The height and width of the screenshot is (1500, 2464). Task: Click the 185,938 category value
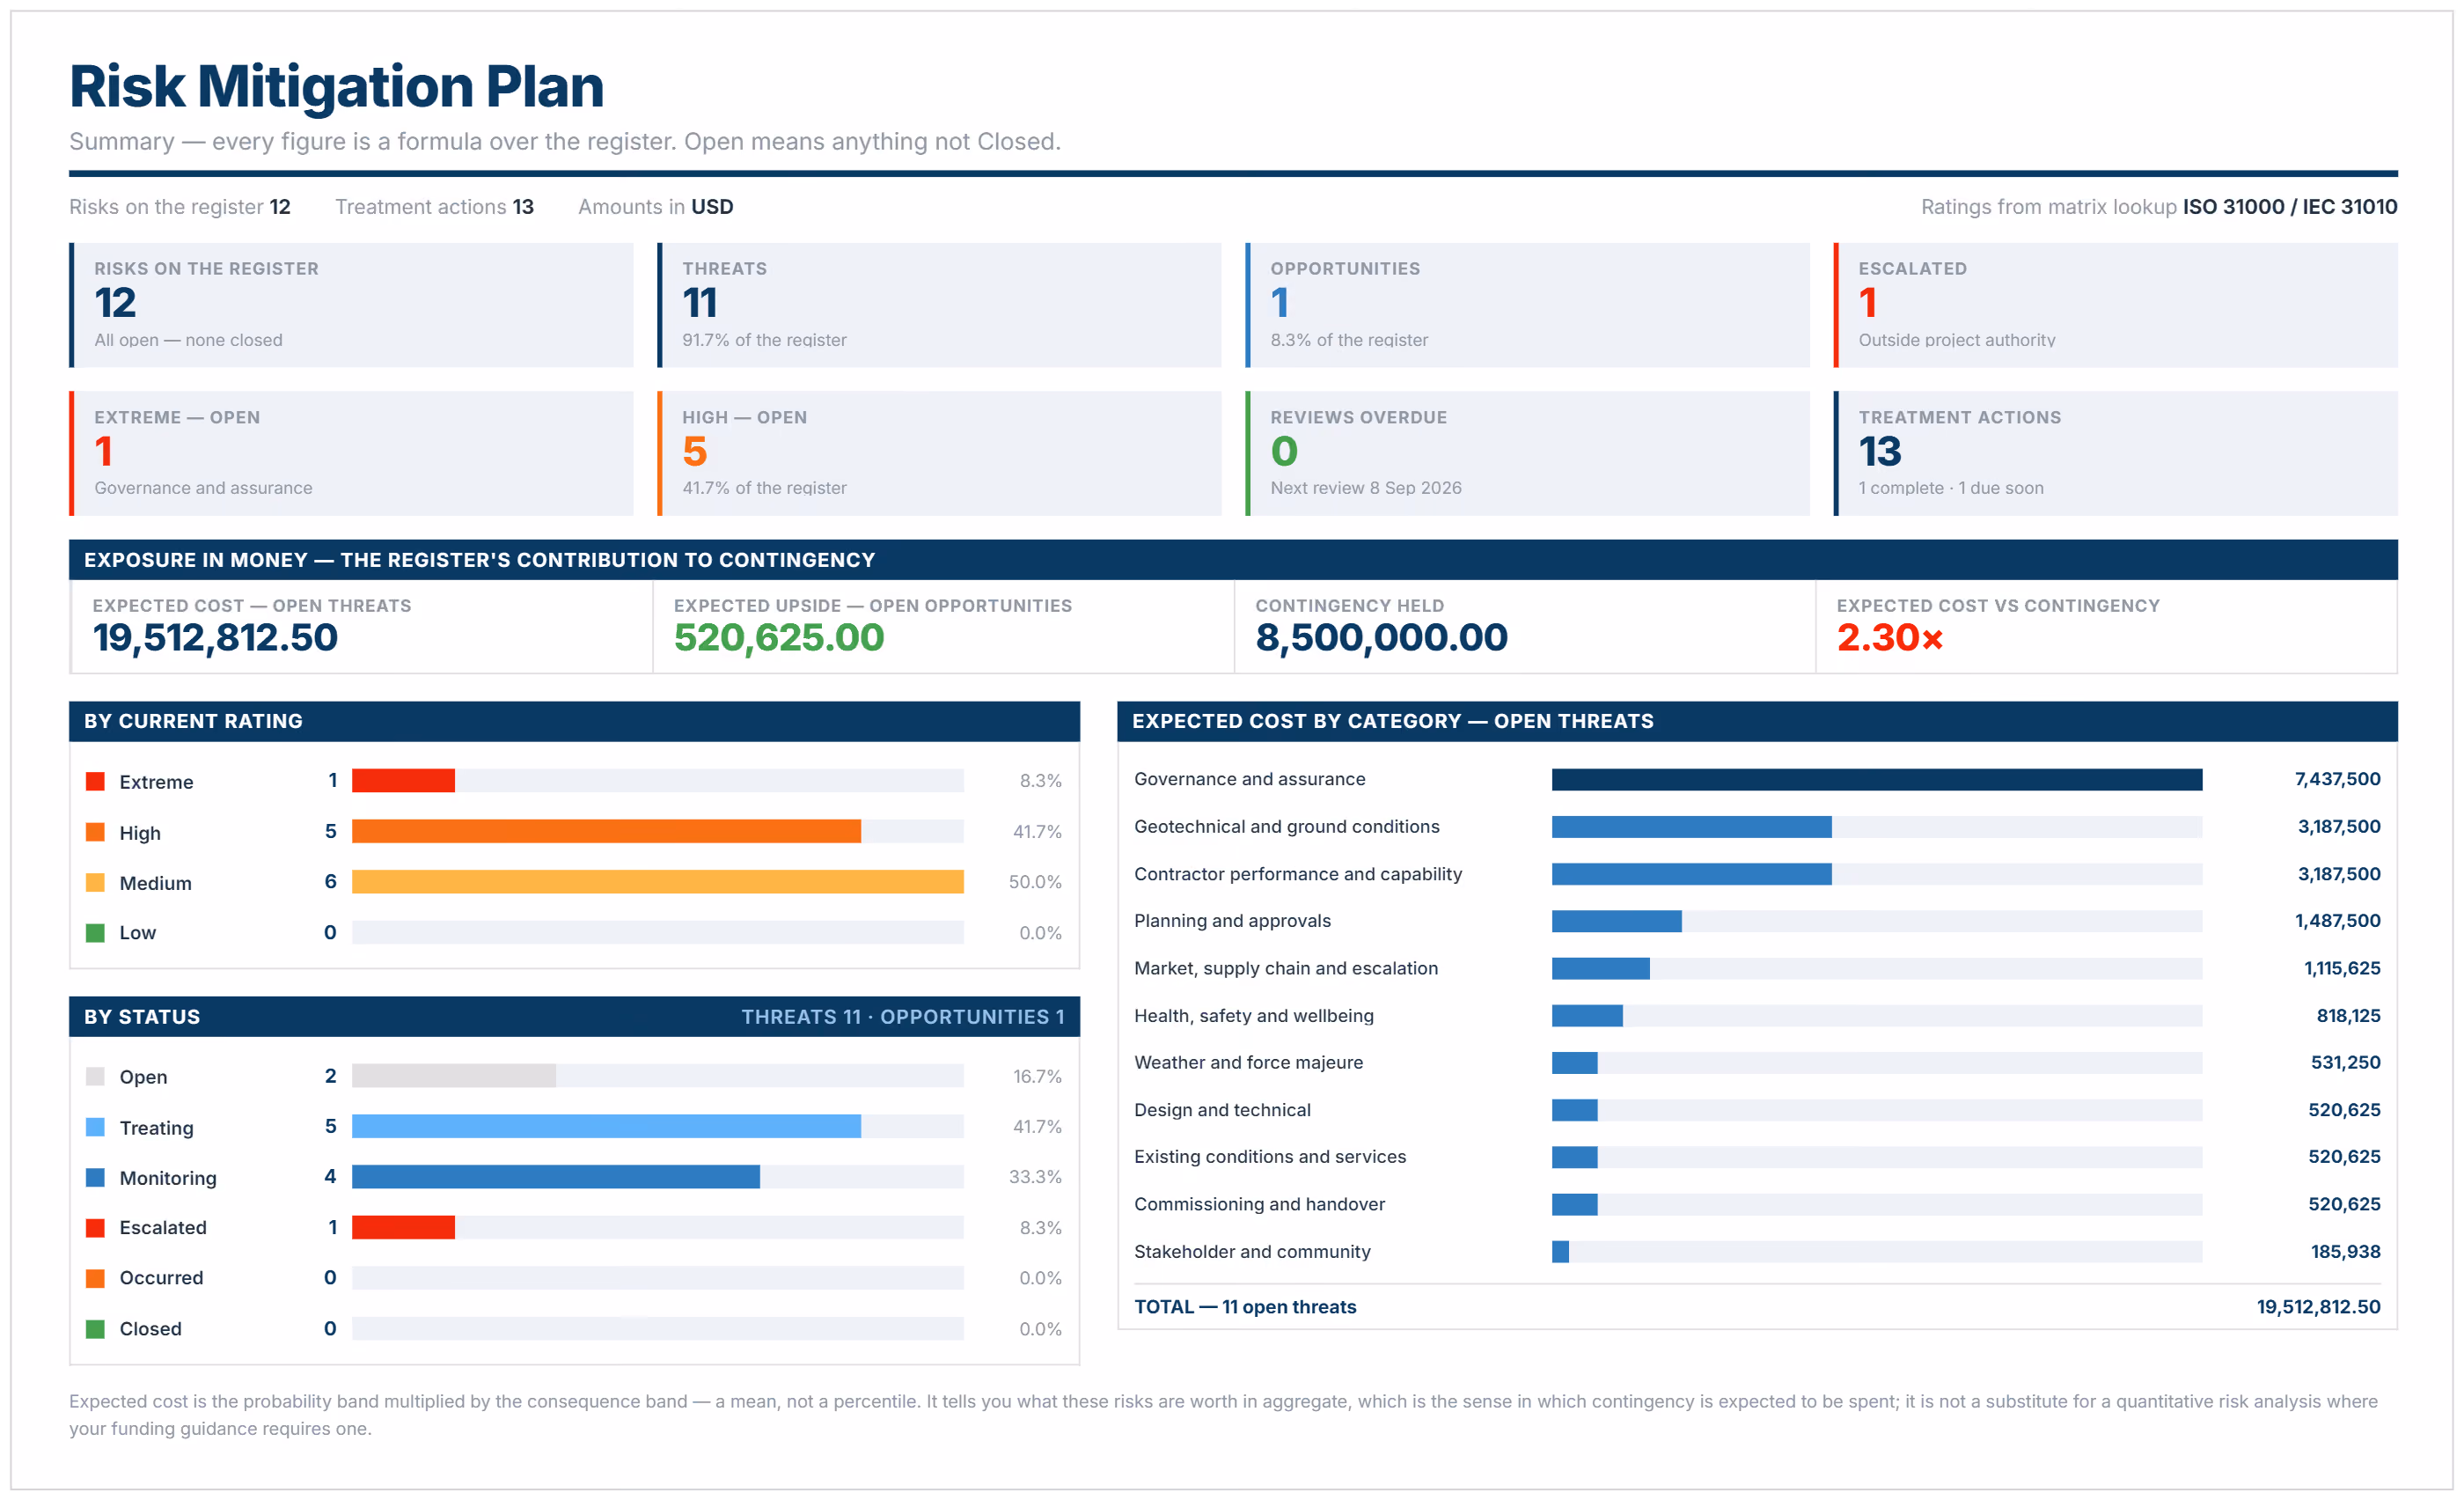[2345, 1251]
